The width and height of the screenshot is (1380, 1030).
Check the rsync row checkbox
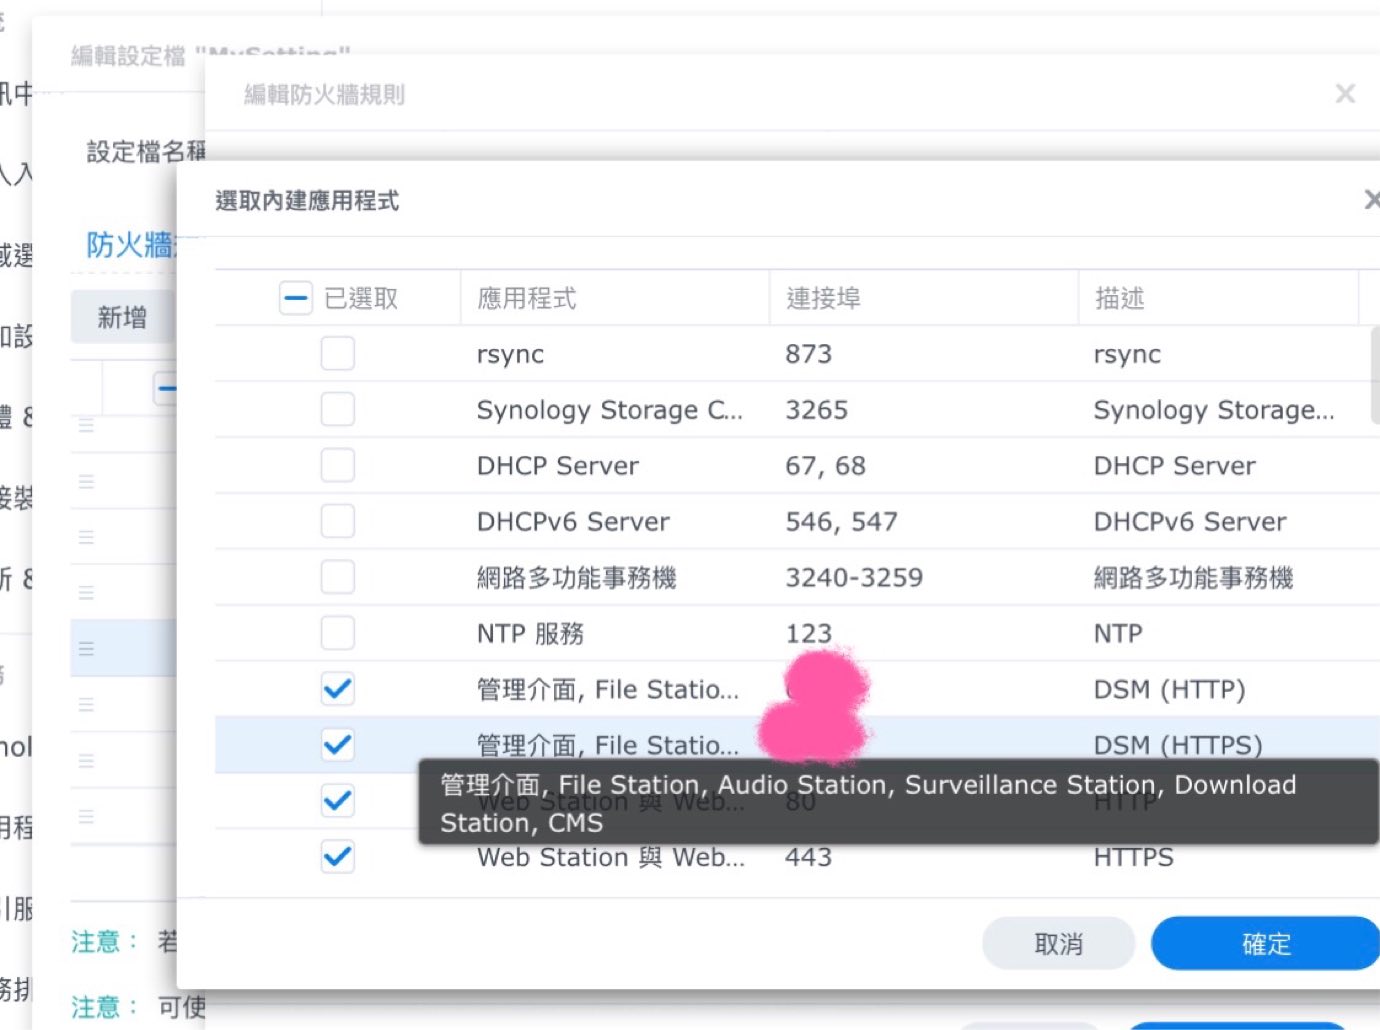click(x=338, y=353)
